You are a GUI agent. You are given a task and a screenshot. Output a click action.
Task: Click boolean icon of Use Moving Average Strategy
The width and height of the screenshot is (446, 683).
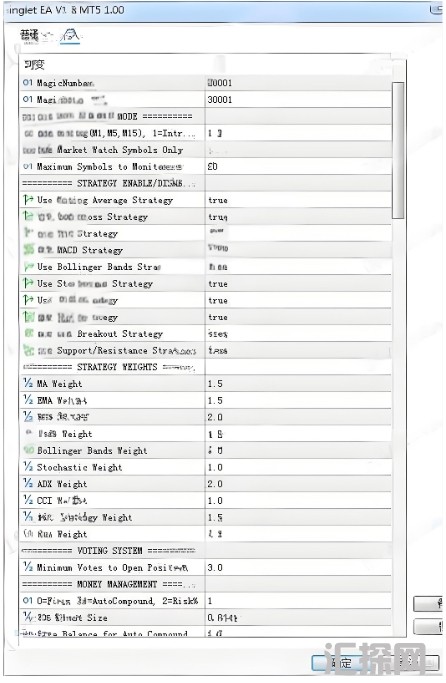point(28,199)
